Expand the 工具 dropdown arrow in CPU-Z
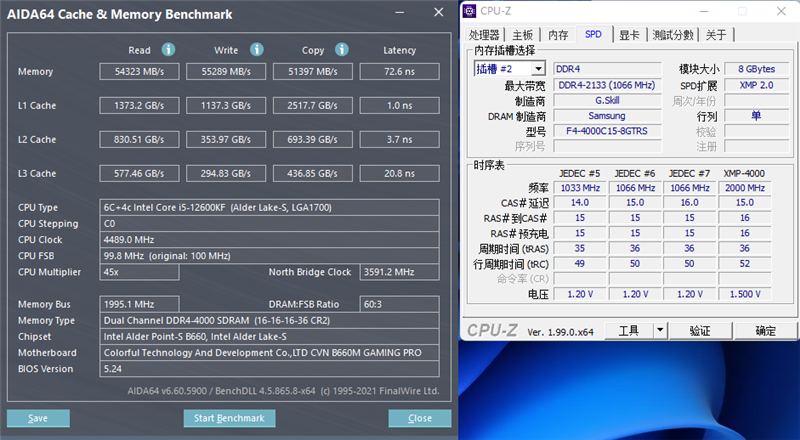 [x=660, y=330]
